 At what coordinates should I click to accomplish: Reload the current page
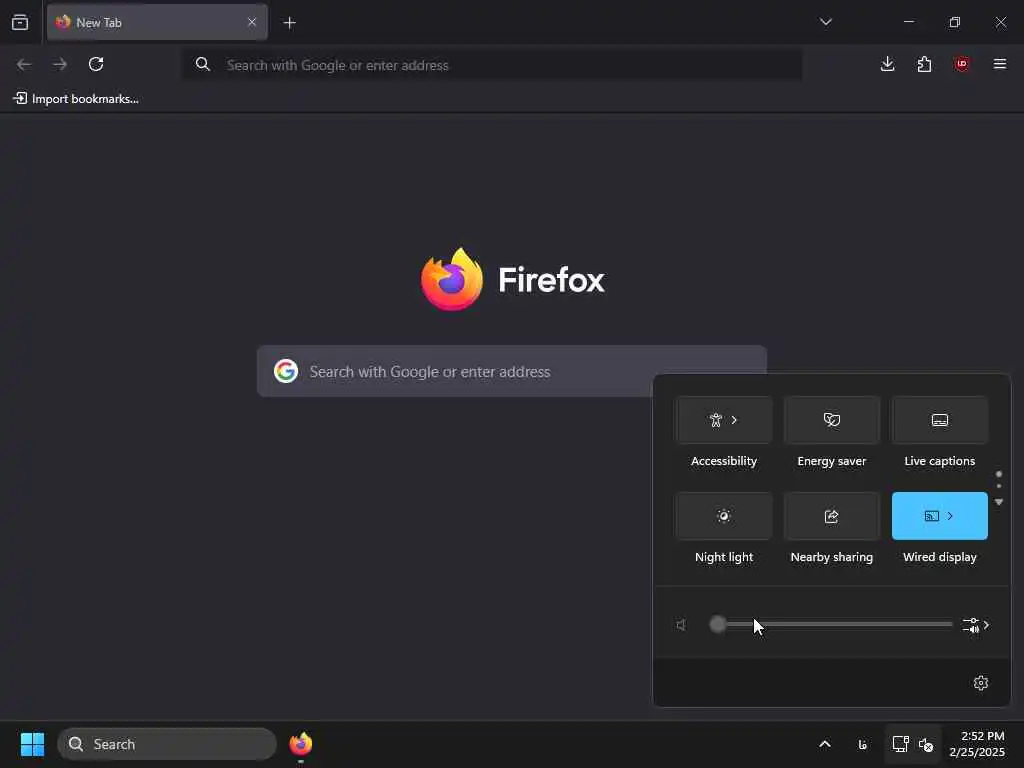coord(96,64)
